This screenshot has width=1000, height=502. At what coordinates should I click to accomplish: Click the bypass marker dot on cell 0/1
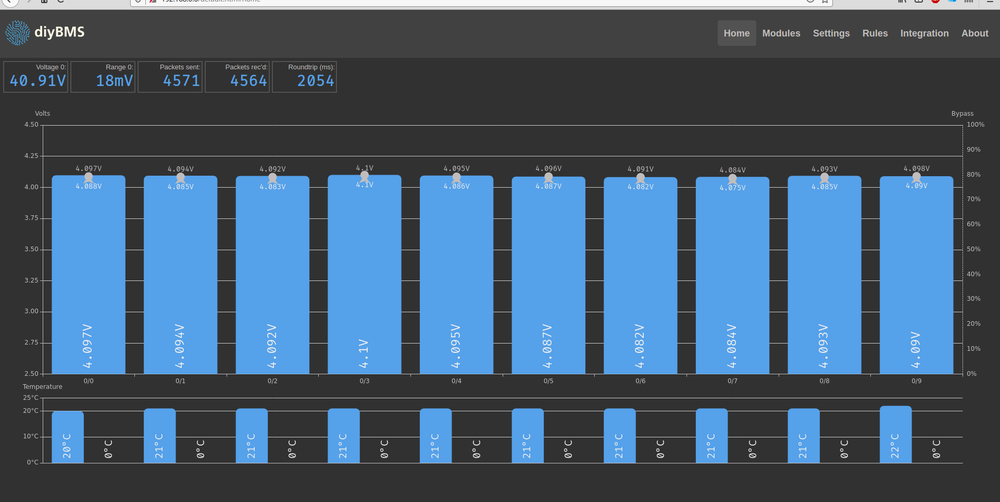(180, 178)
